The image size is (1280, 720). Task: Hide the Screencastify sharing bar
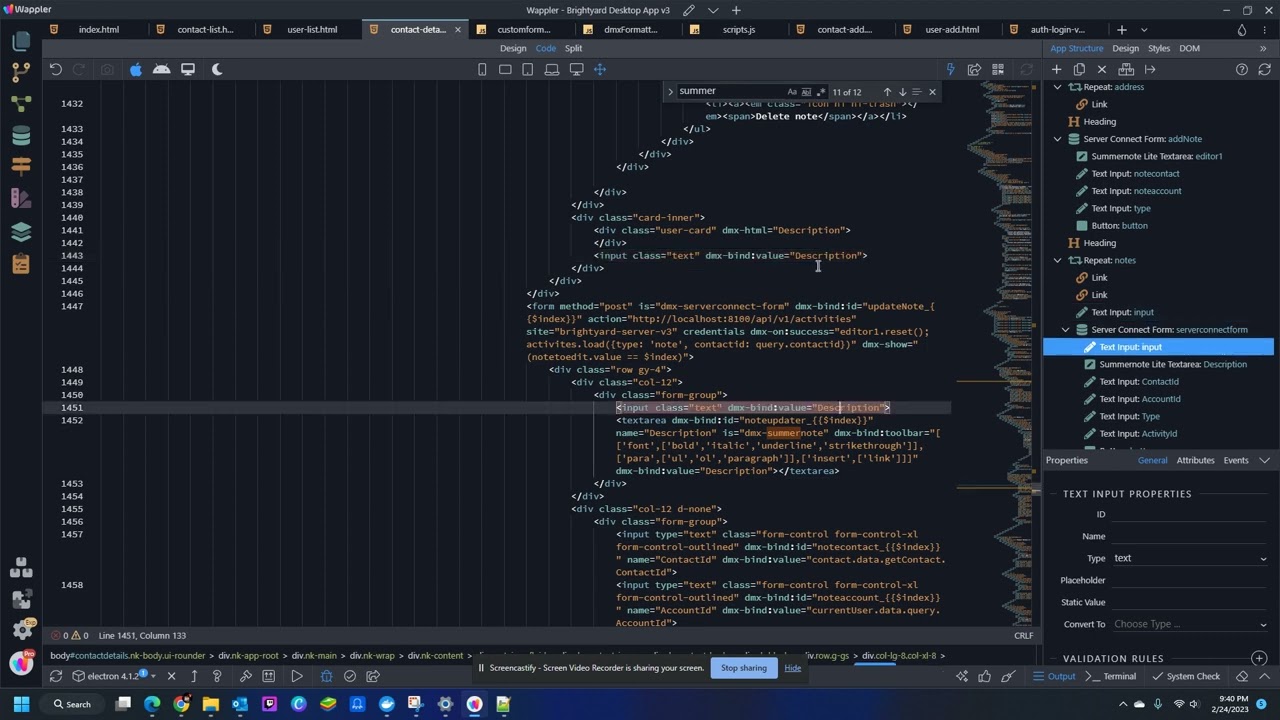click(x=793, y=668)
